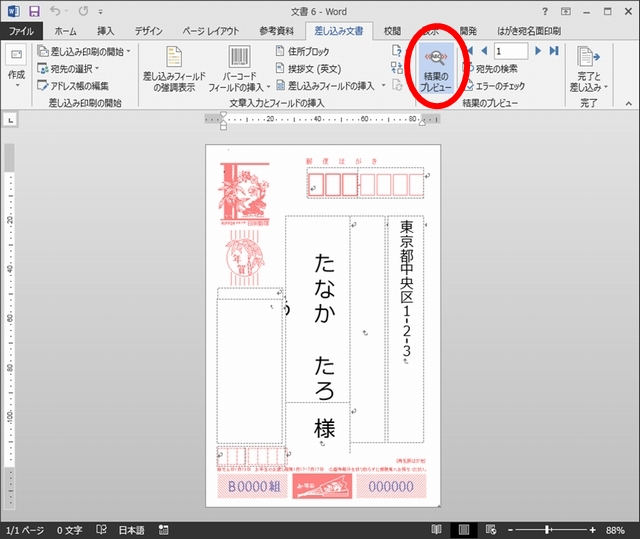Expand バーコードフィールドの挿入 arrow
Screen dimensions: 640x539
point(268,87)
